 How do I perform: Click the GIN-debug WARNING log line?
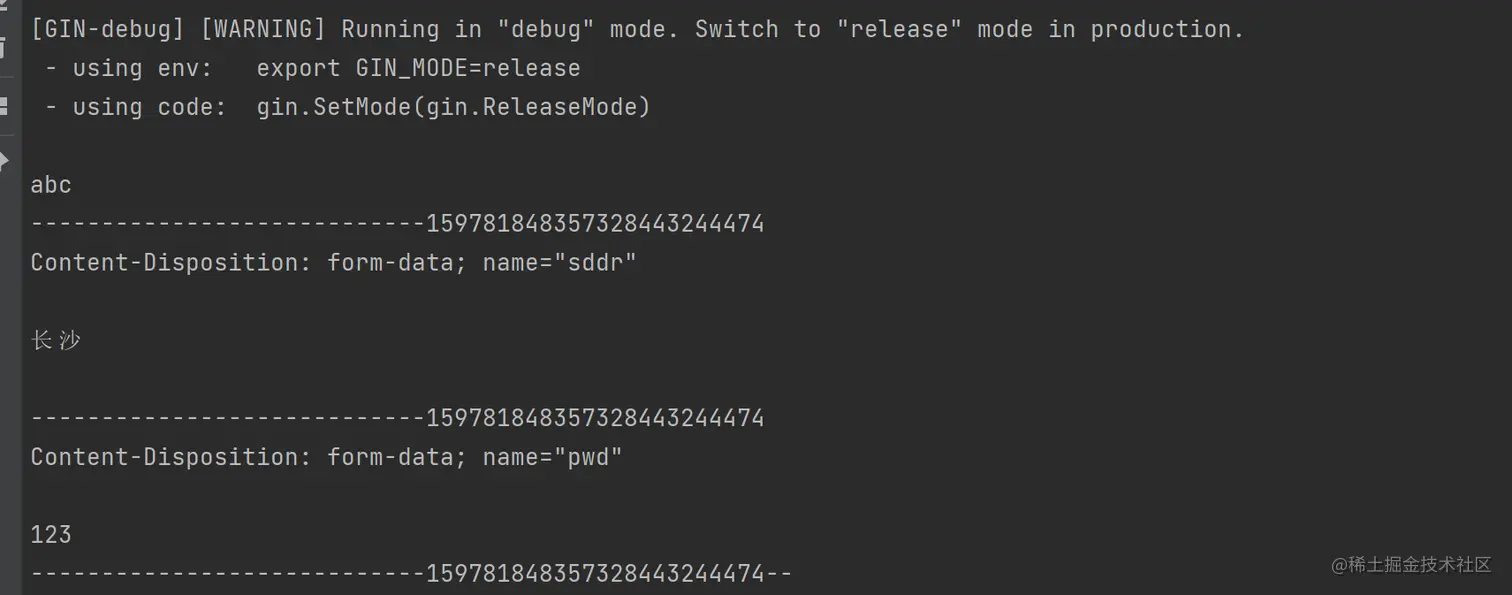point(637,29)
